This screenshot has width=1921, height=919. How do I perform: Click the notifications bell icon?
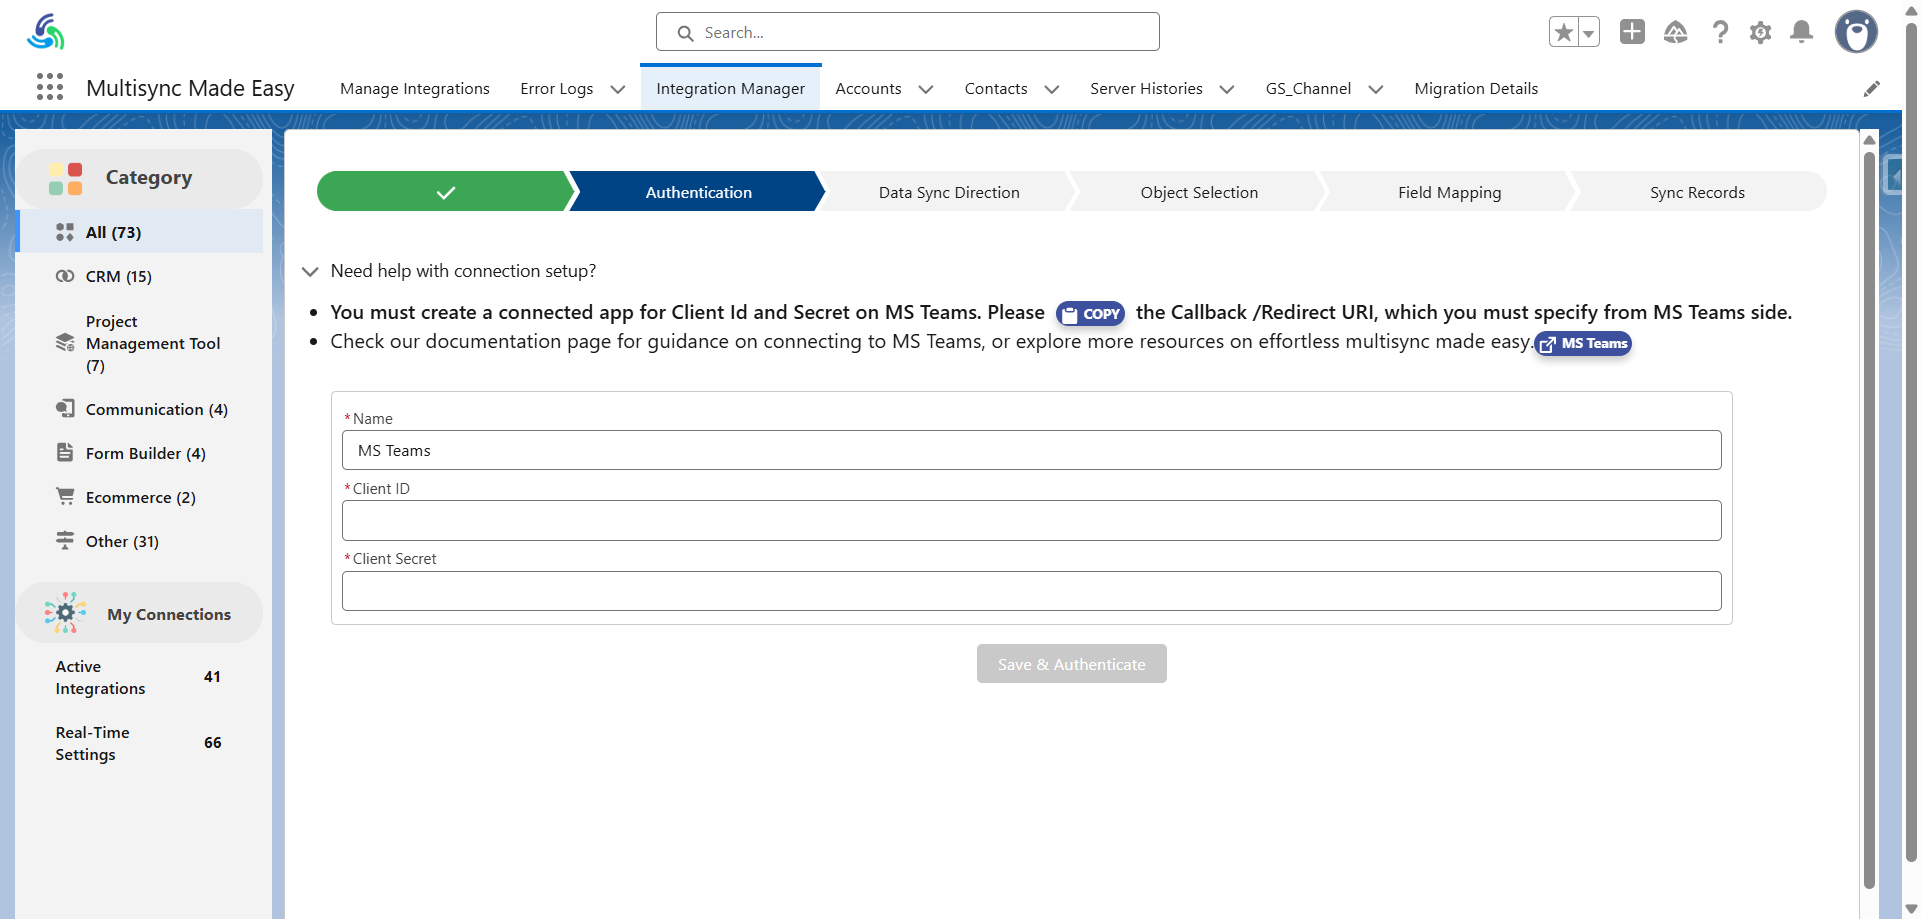(x=1801, y=32)
